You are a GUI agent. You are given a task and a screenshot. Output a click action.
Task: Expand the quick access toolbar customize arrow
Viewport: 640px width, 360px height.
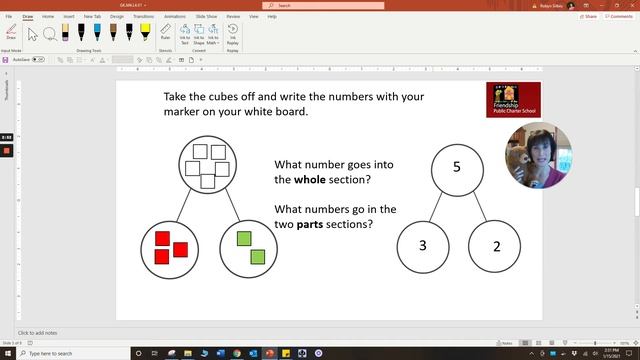pos(201,60)
